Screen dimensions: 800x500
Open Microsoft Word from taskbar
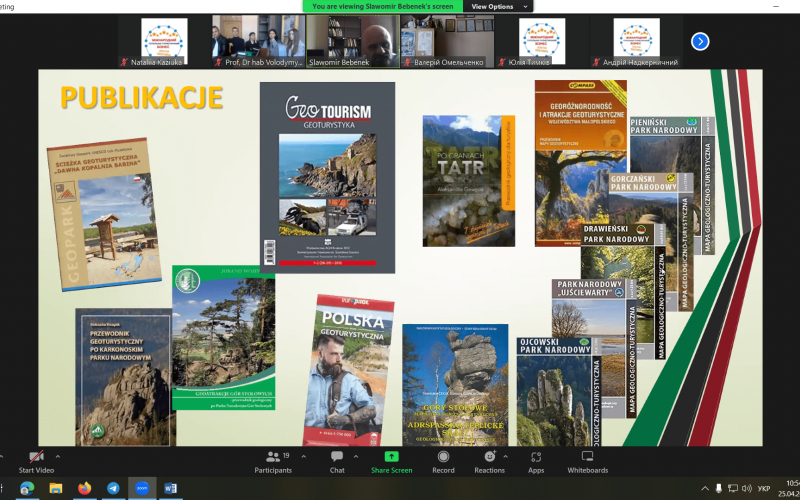170,488
